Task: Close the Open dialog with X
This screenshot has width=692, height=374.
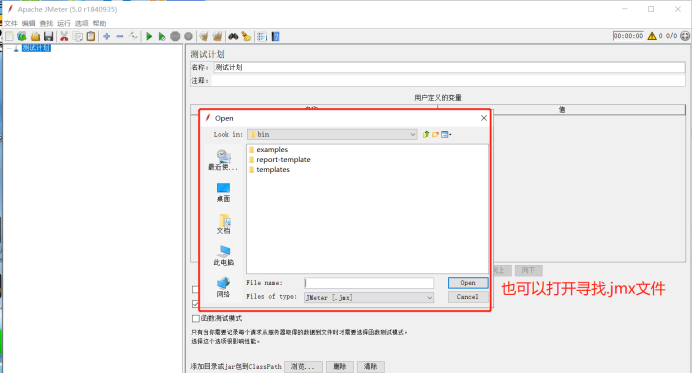Action: click(x=484, y=118)
